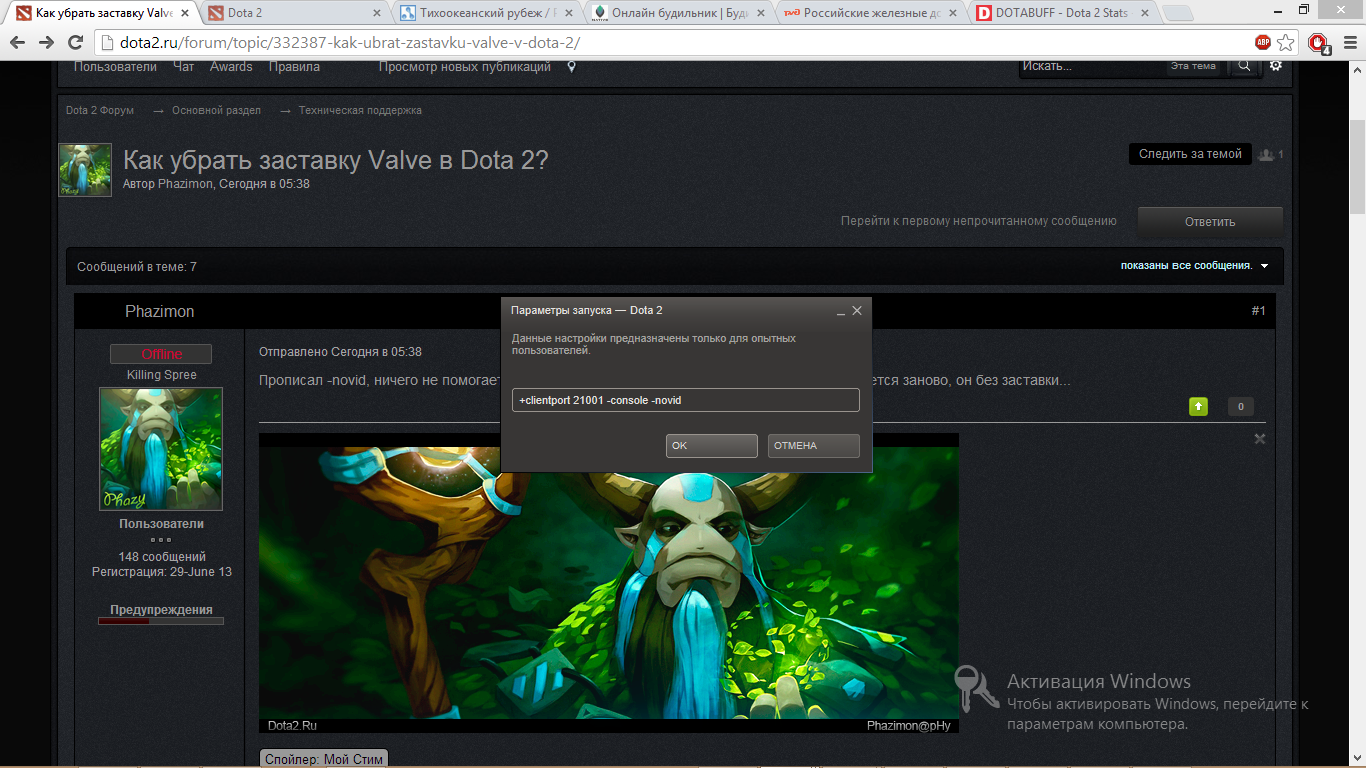Click the Основной раздел breadcrumb
The height and width of the screenshot is (768, 1366).
click(x=216, y=110)
